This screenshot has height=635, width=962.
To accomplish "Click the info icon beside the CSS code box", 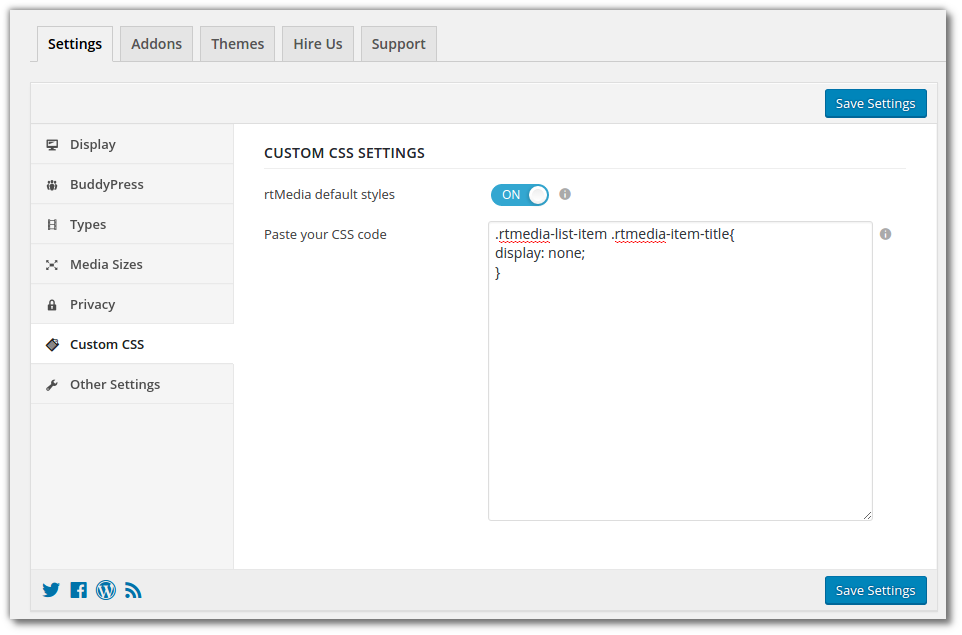I will [x=885, y=234].
